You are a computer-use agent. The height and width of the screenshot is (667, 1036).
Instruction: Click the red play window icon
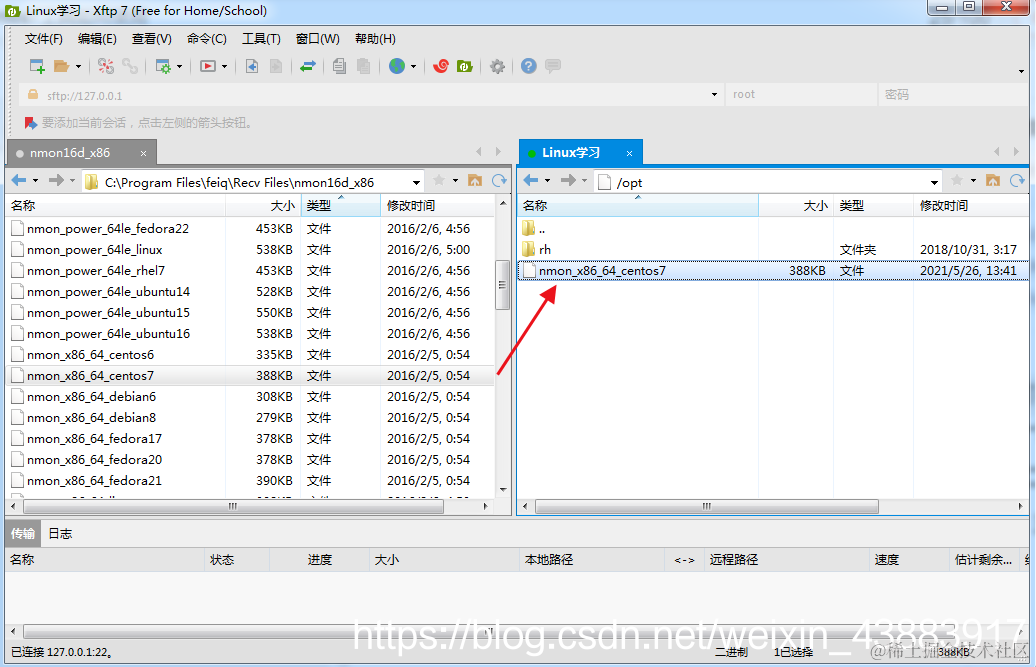pyautogui.click(x=208, y=66)
